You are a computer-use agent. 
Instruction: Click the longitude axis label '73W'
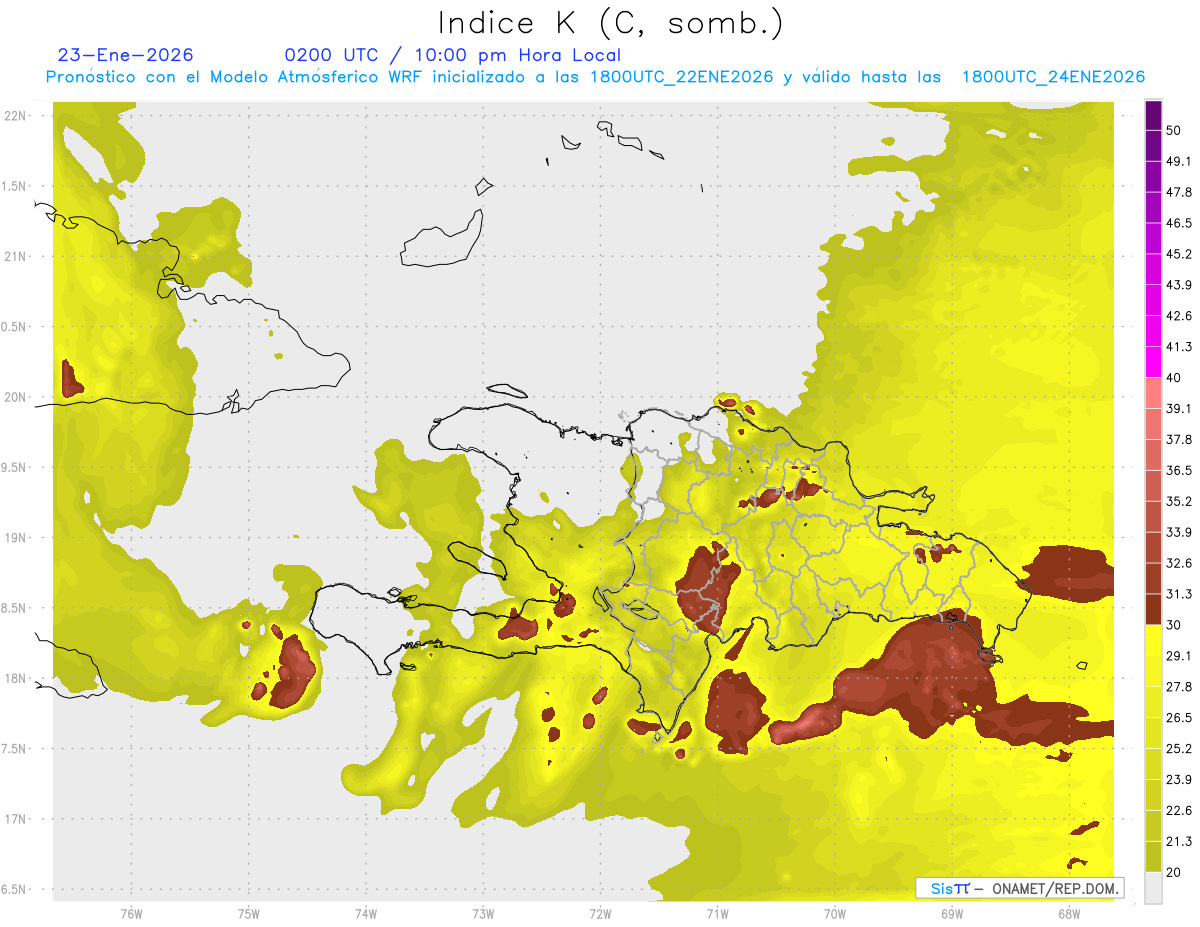point(483,914)
